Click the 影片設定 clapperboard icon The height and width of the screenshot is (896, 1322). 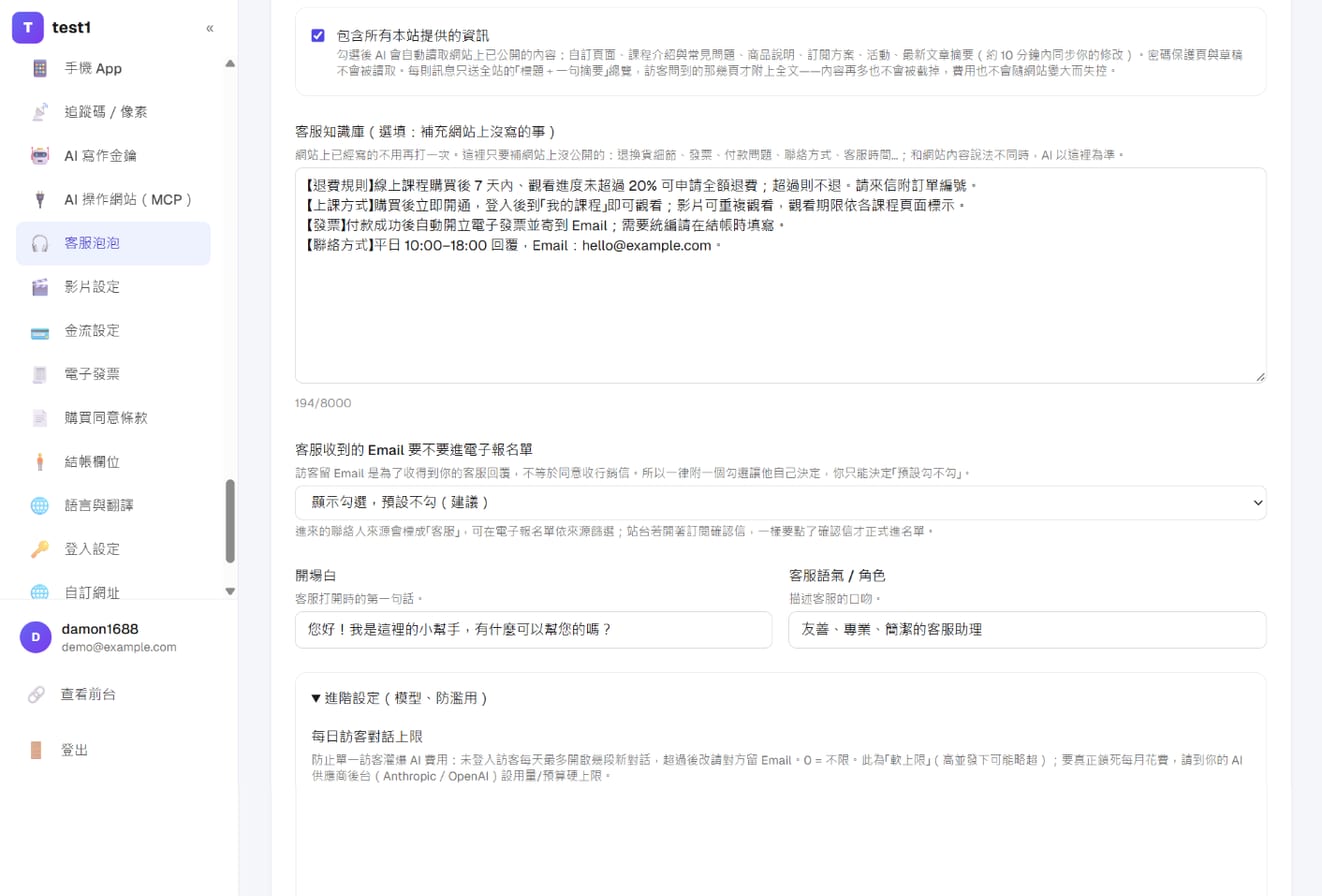tap(40, 287)
